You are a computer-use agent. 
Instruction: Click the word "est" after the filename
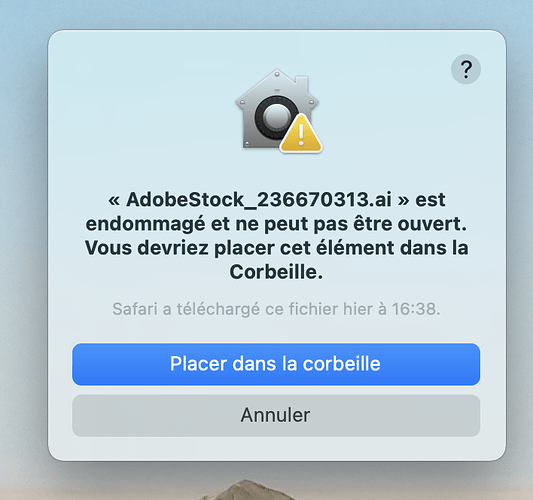[430, 200]
